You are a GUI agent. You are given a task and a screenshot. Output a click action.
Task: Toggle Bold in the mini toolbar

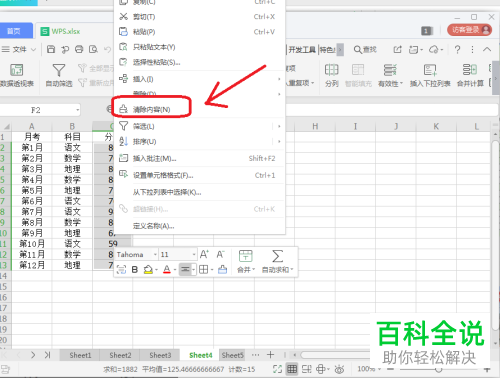(135, 269)
